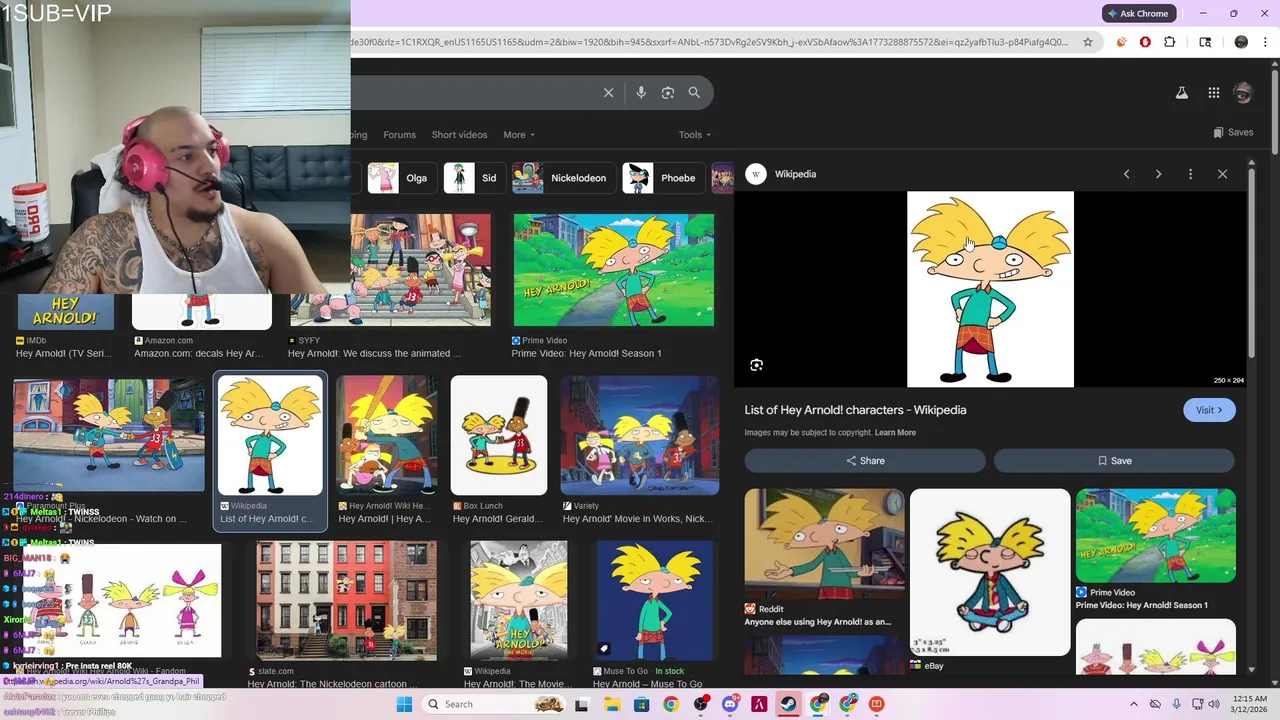Expand the More search filters menu

519,134
